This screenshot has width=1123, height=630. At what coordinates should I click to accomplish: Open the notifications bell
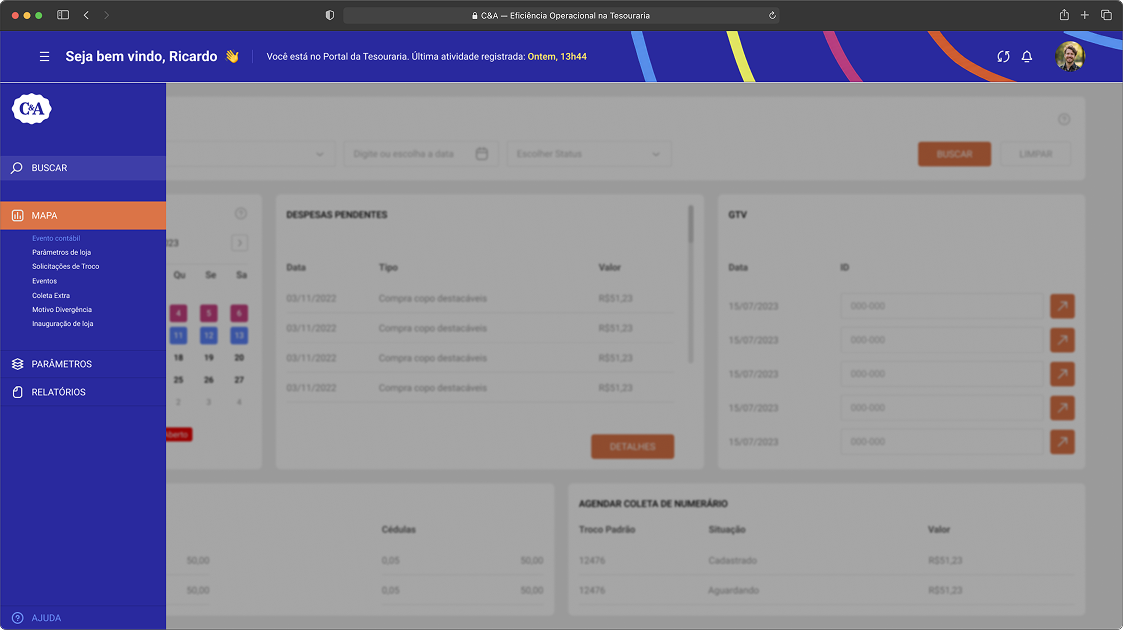(1027, 57)
